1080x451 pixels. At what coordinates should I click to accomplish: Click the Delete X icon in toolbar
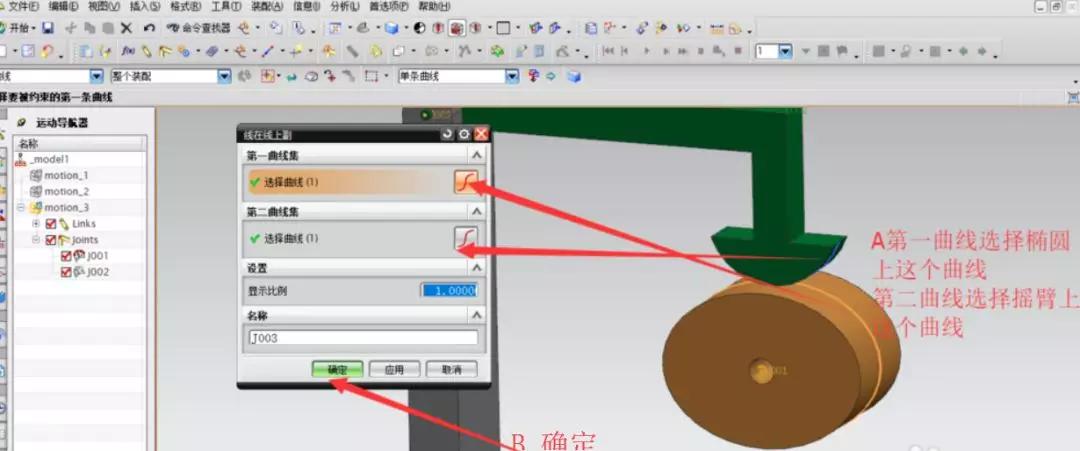tap(126, 28)
